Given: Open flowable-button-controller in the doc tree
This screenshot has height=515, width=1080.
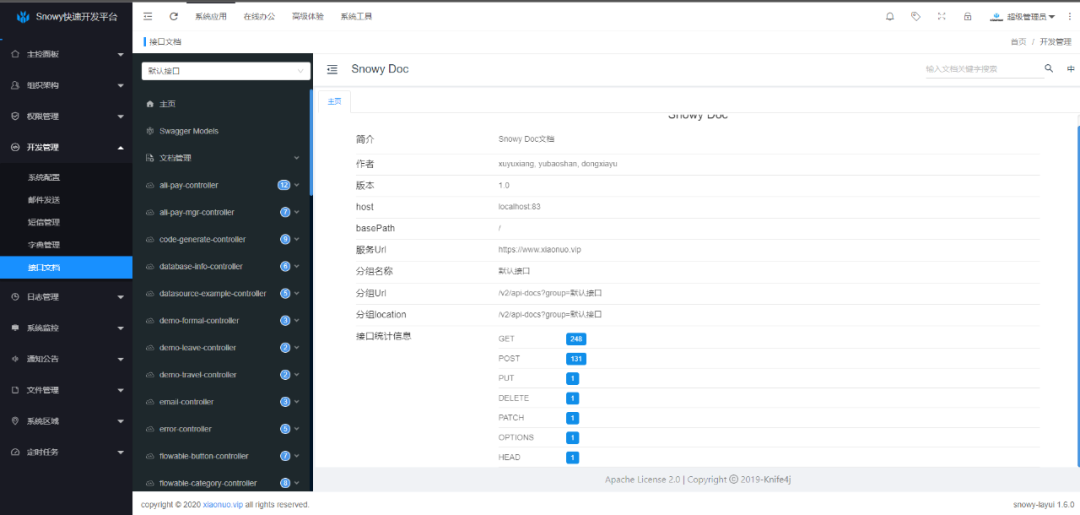Looking at the screenshot, I should [x=204, y=456].
